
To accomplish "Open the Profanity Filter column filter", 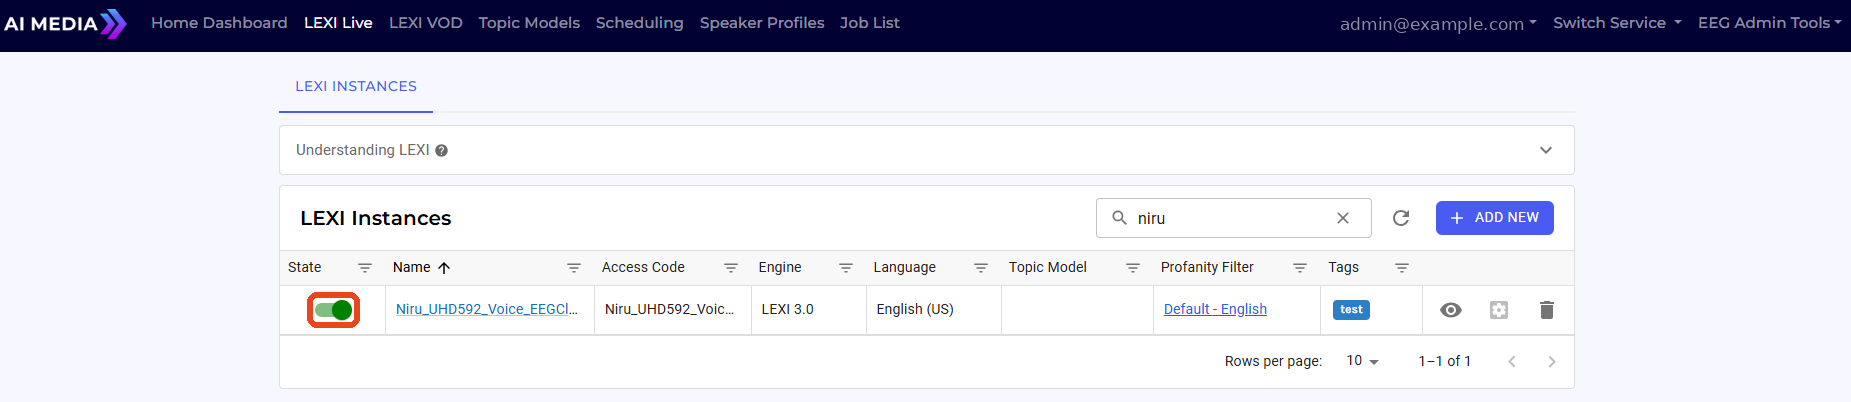I will click(1300, 268).
